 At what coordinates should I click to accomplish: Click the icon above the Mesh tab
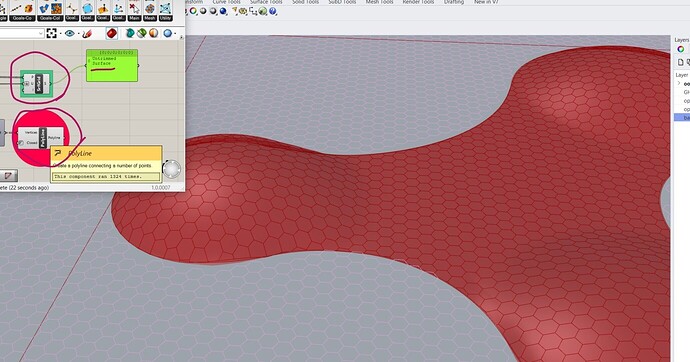click(150, 8)
